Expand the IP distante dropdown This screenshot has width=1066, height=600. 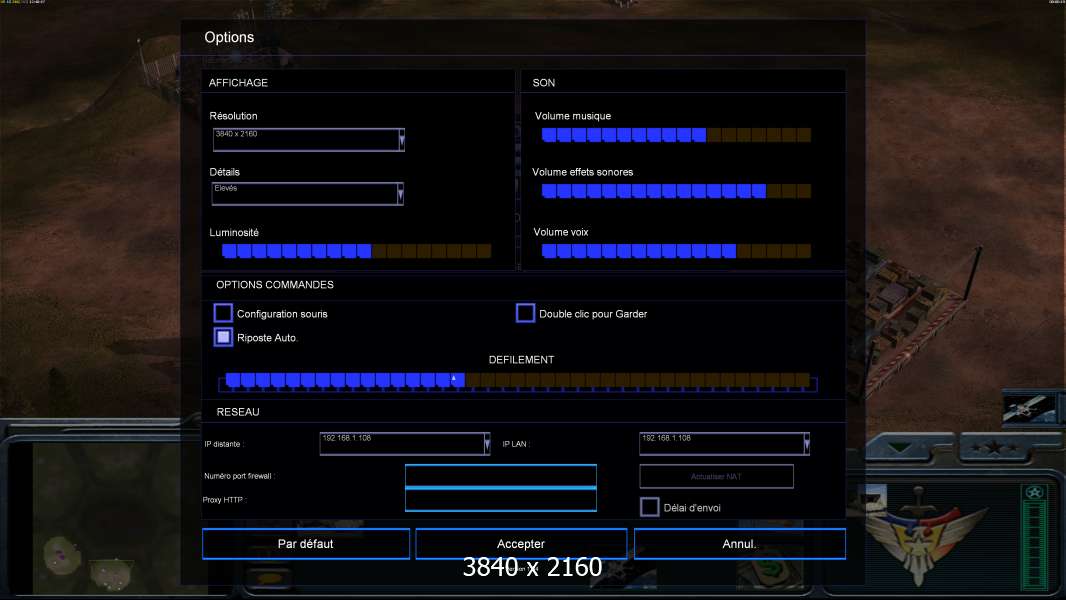coord(487,444)
